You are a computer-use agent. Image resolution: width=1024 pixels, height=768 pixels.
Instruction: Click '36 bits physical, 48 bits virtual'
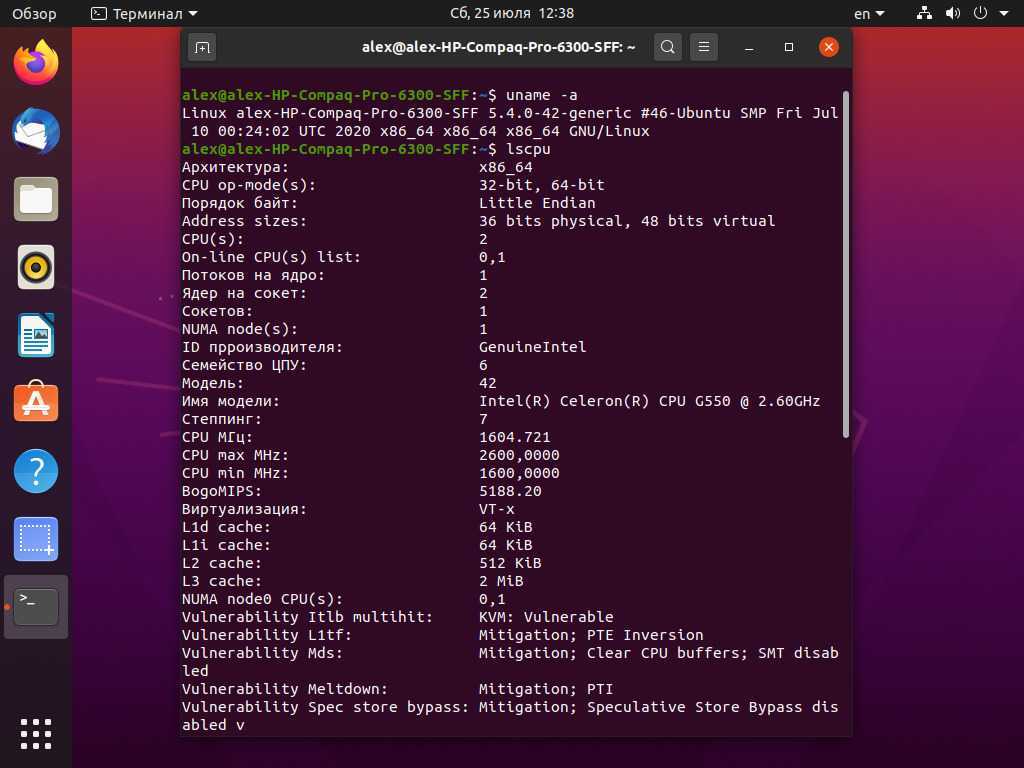(x=627, y=221)
